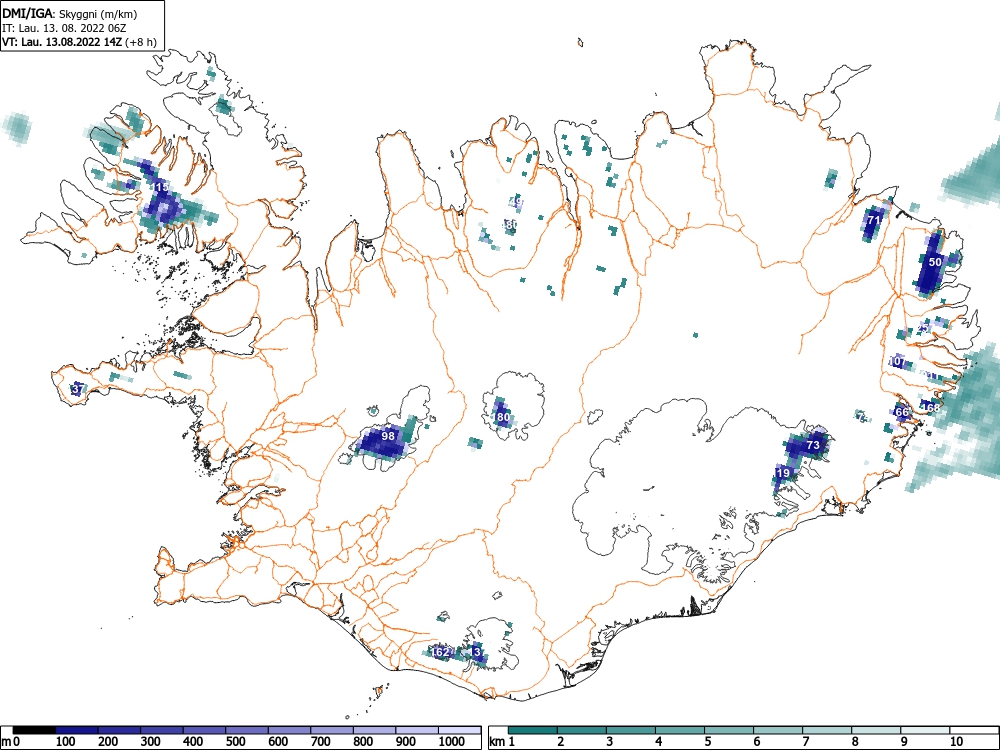Click the map value 25 in the Eastfjords
This screenshot has width=1000, height=750.
tap(923, 328)
